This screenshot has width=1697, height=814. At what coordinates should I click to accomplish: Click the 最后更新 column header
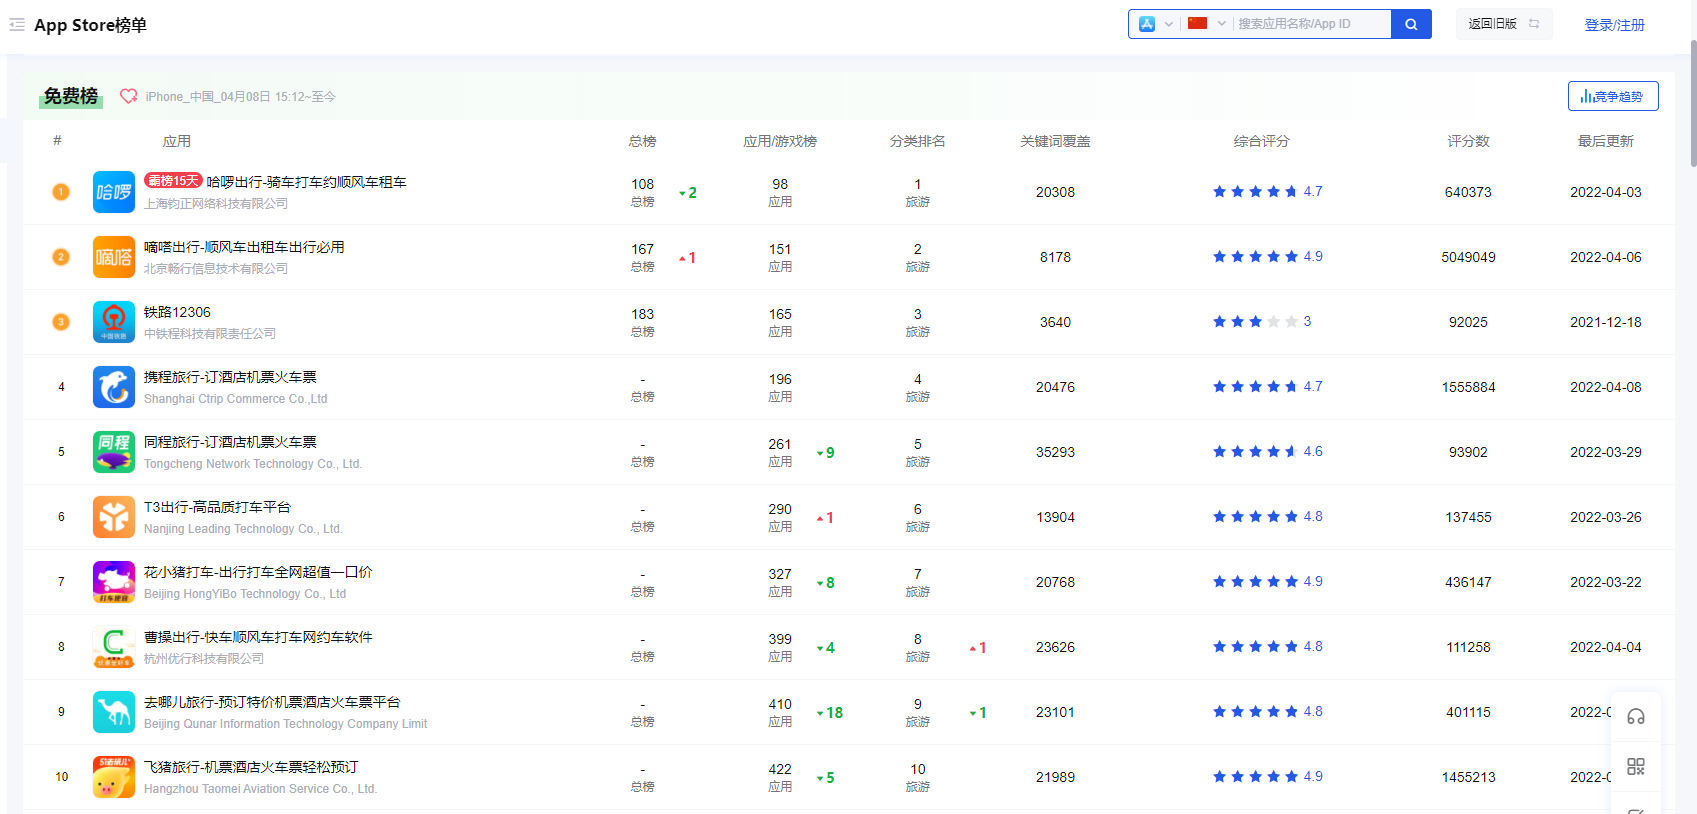pyautogui.click(x=1605, y=141)
